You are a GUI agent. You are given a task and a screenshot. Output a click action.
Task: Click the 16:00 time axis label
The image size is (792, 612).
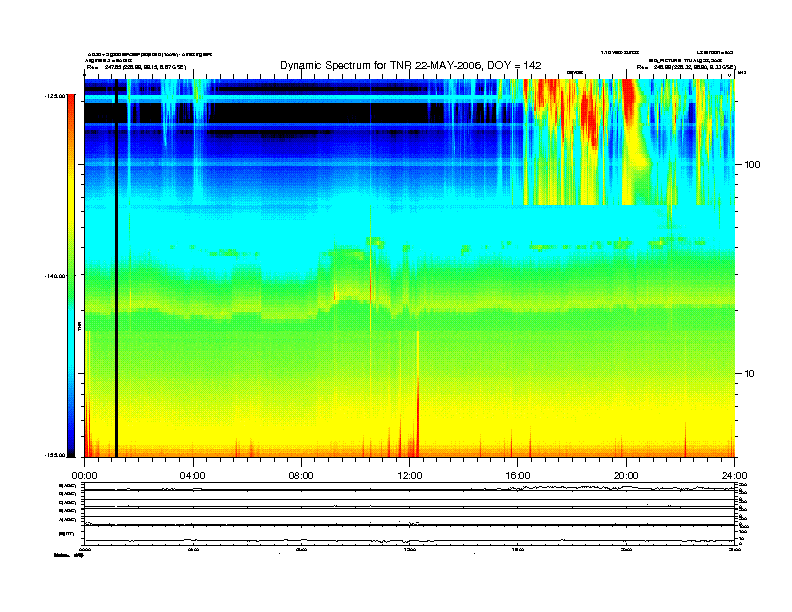click(518, 476)
